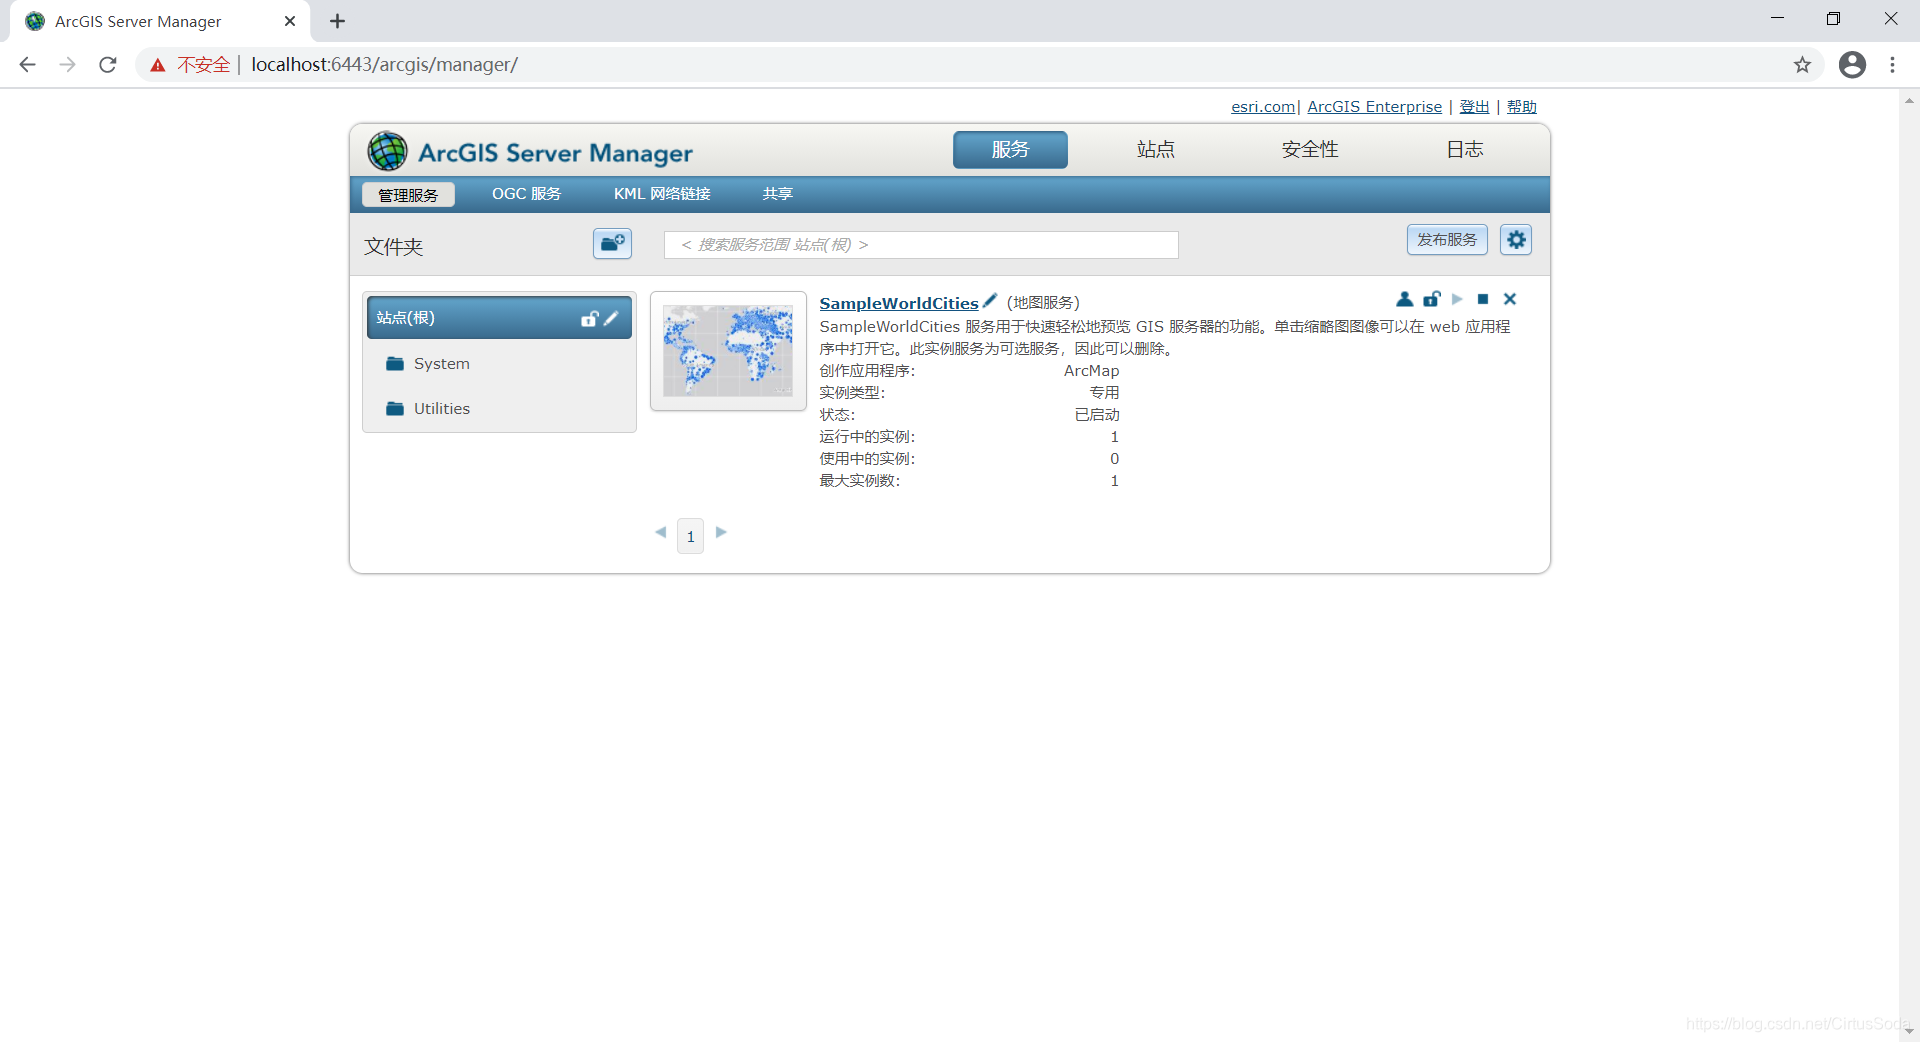Click the page vertical scrollbar

1909,565
